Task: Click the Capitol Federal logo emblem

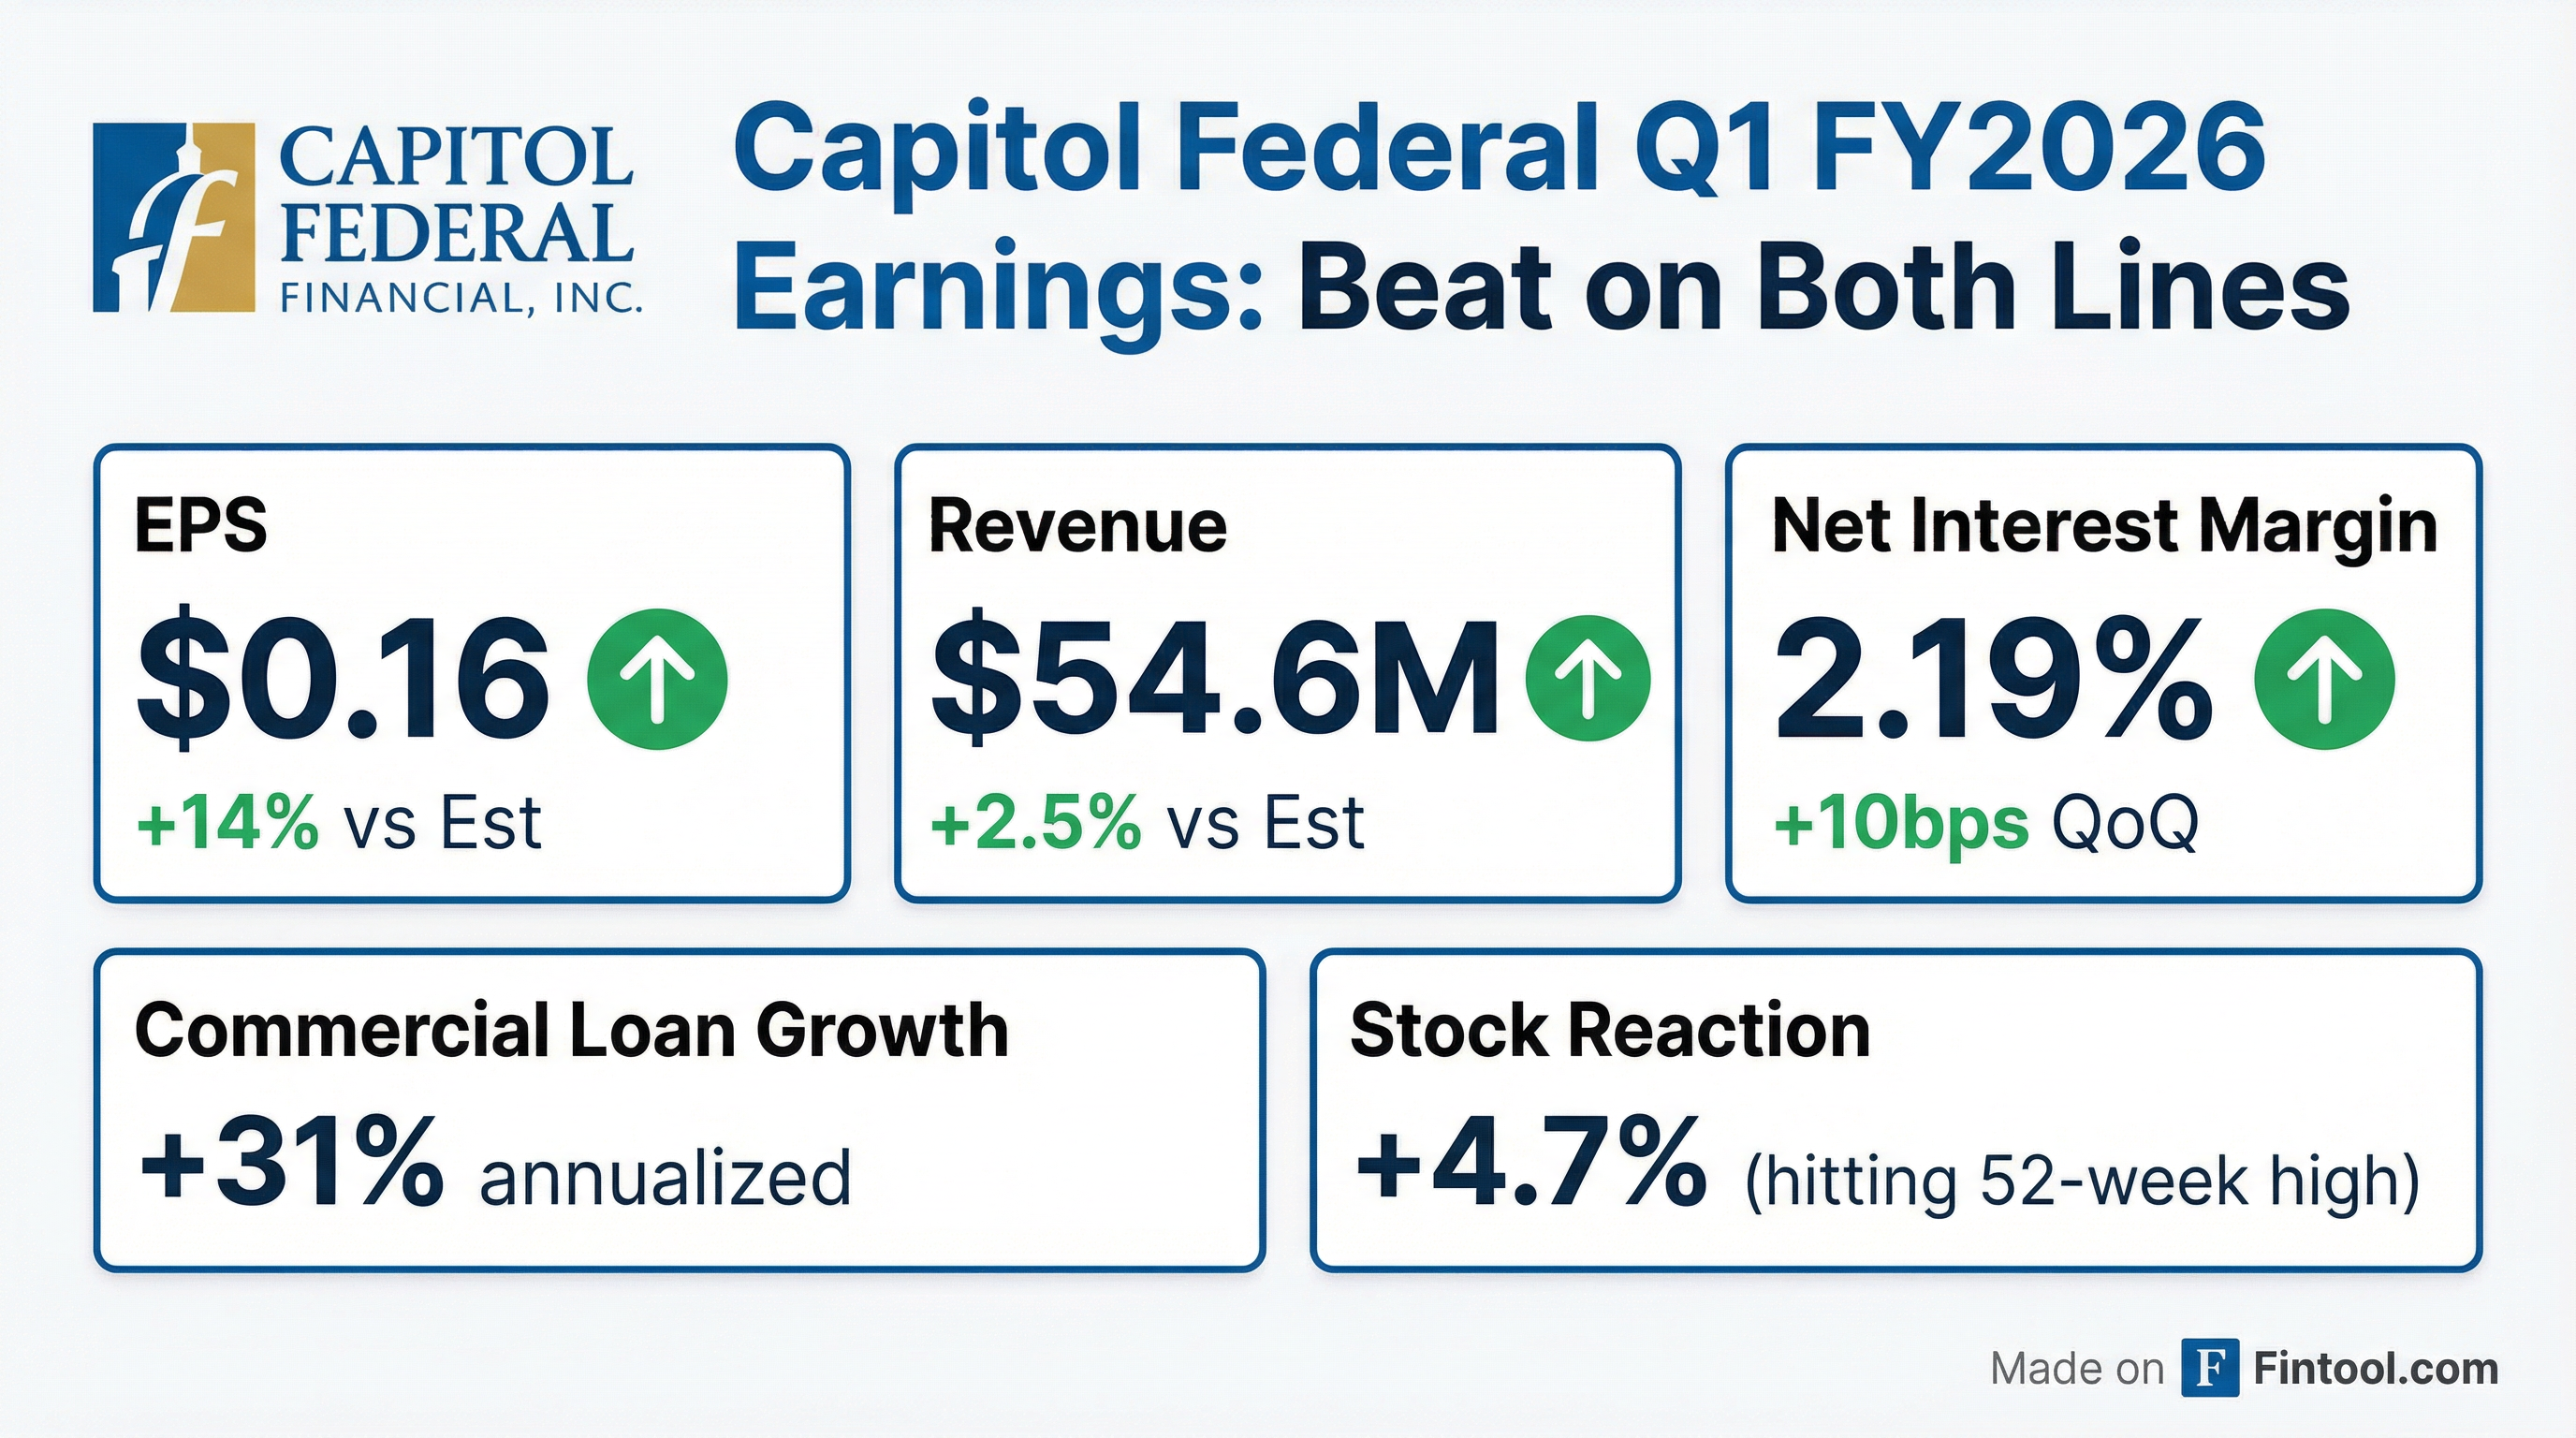Action: coord(172,218)
